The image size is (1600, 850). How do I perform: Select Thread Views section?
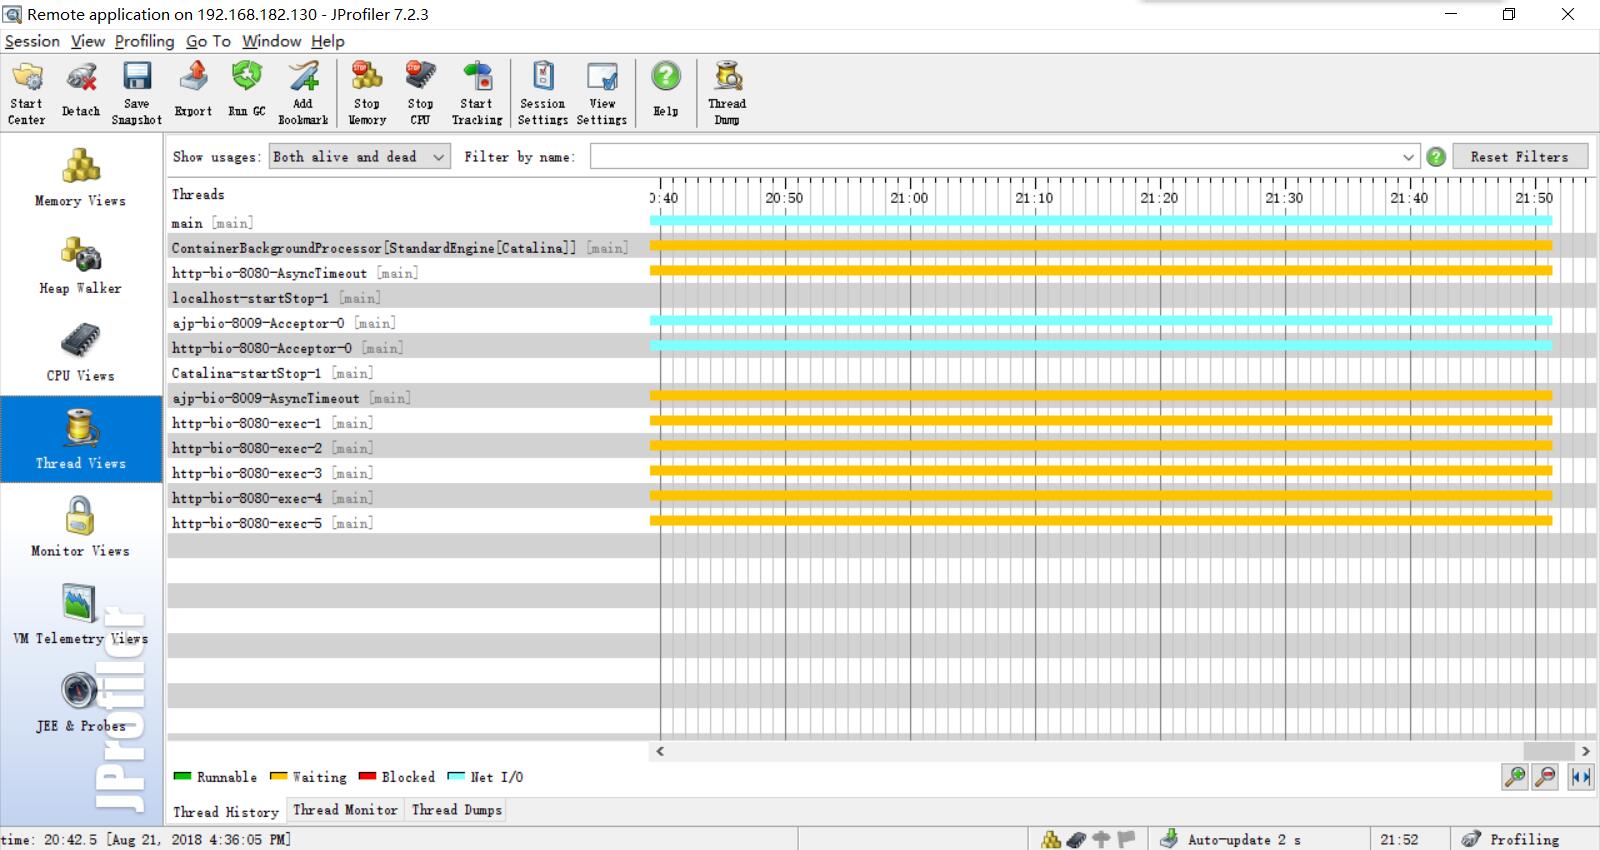point(81,439)
